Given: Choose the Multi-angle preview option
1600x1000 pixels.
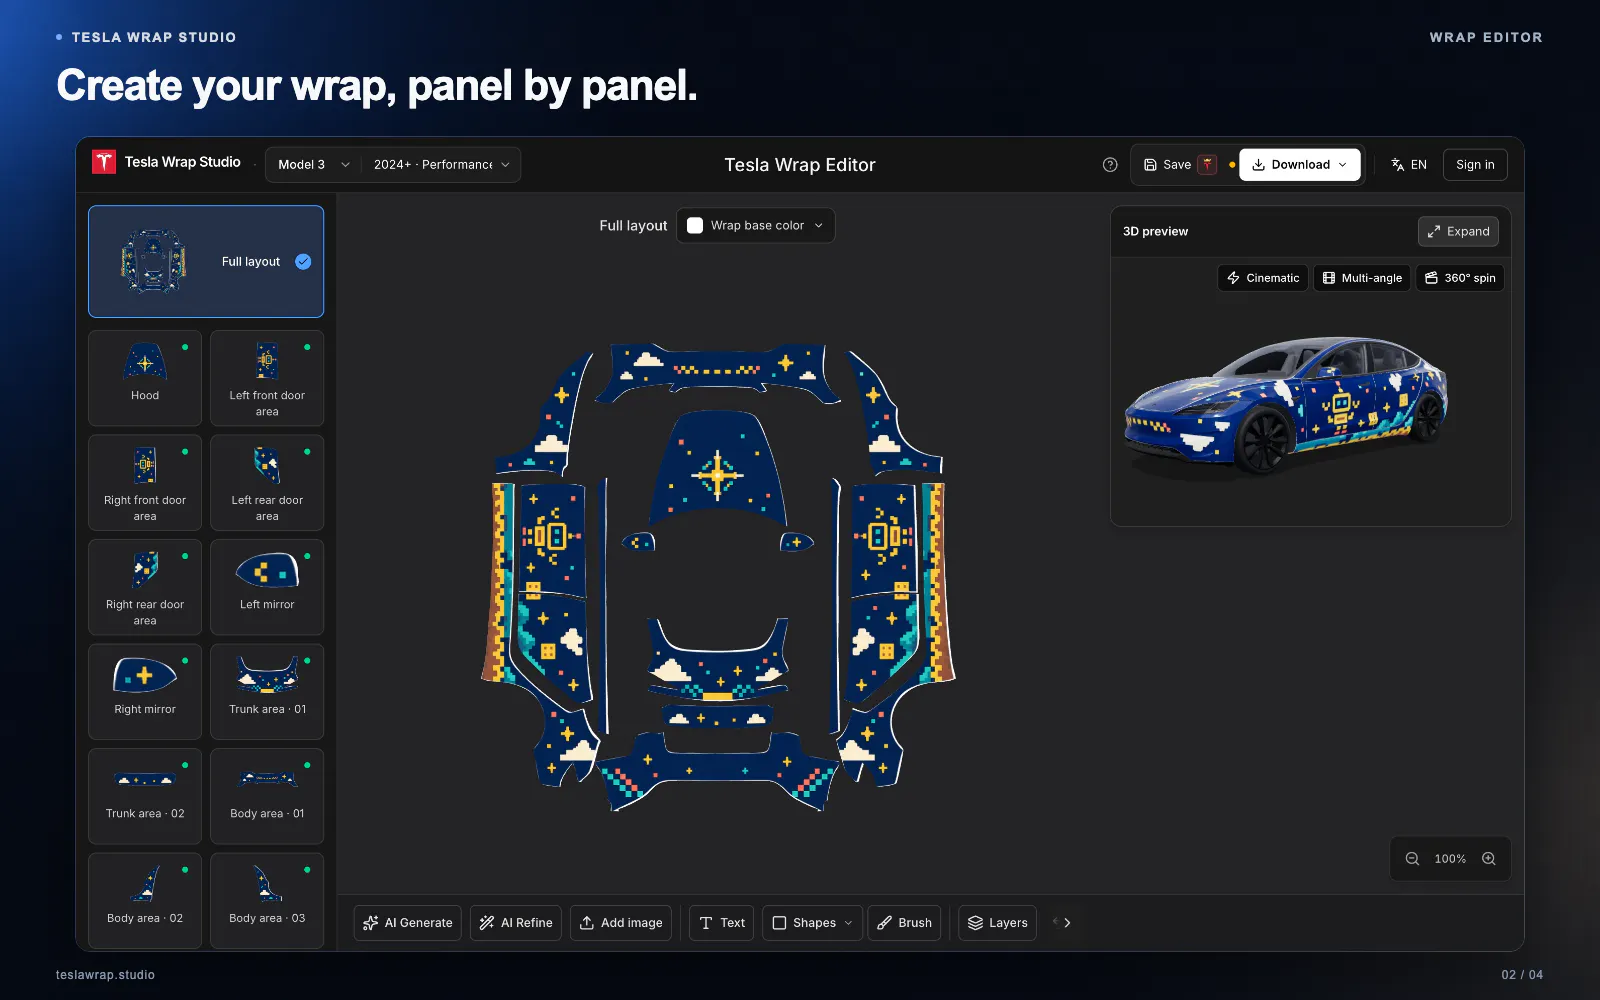Looking at the screenshot, I should coord(1362,278).
